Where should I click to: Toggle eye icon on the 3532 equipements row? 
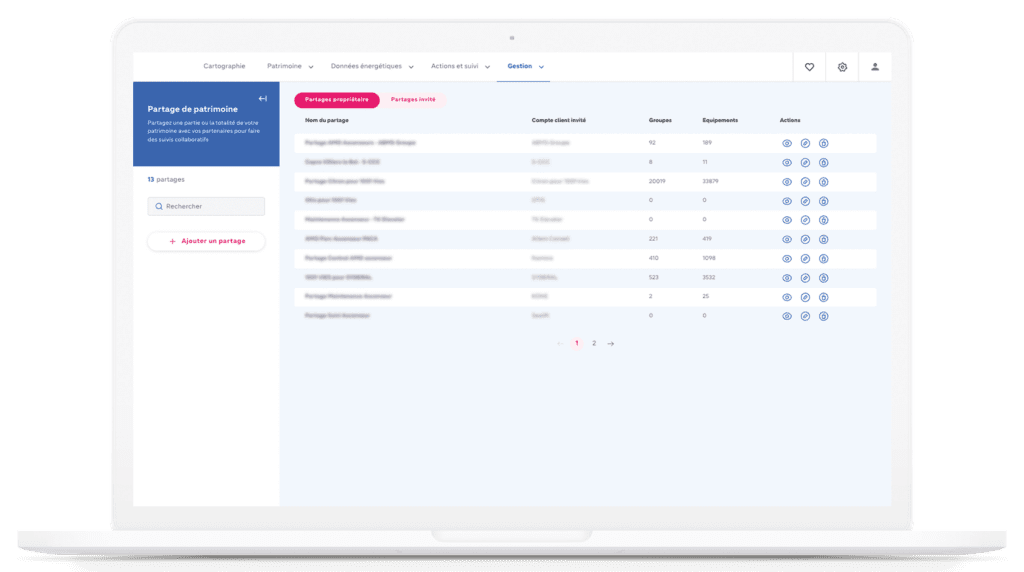point(787,278)
